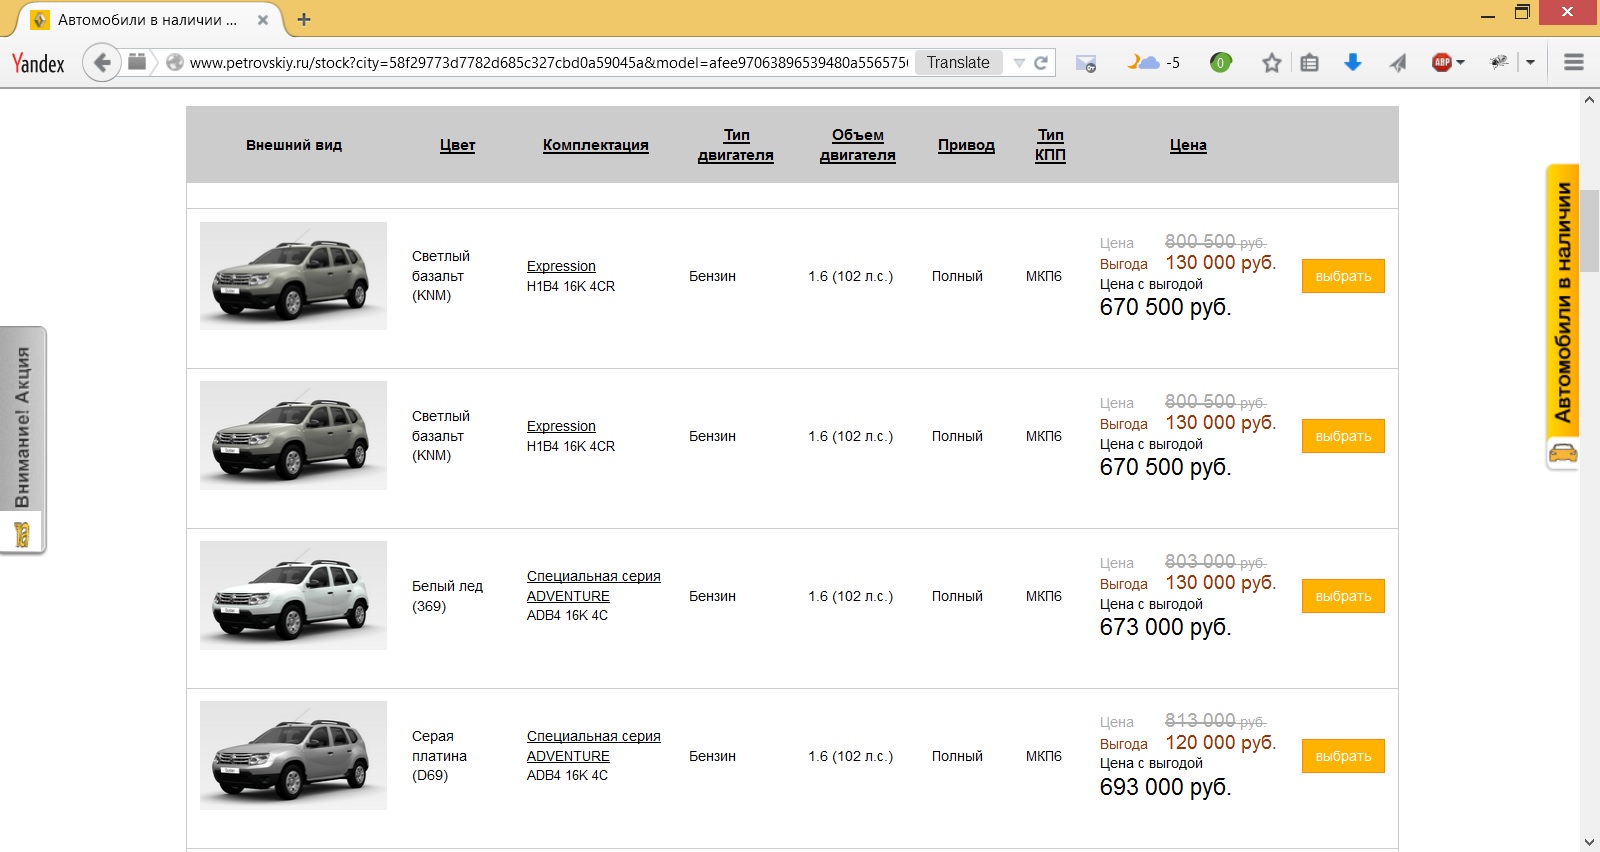1600x852 pixels.
Task: Expand the ABP dropdown arrow
Action: pos(1460,62)
